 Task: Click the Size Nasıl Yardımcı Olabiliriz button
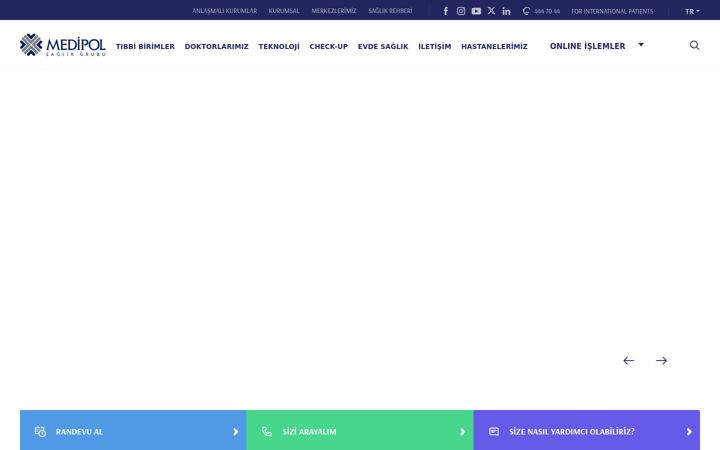pyautogui.click(x=586, y=430)
